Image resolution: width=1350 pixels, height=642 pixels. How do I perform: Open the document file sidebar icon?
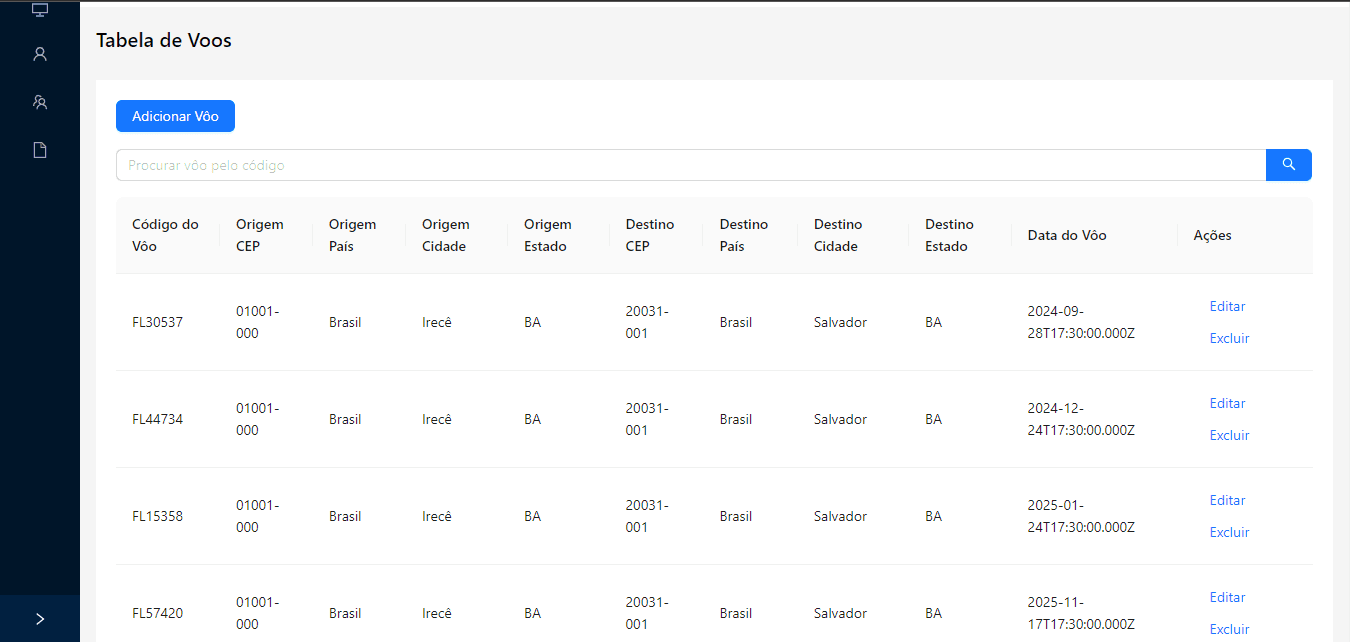[40, 150]
